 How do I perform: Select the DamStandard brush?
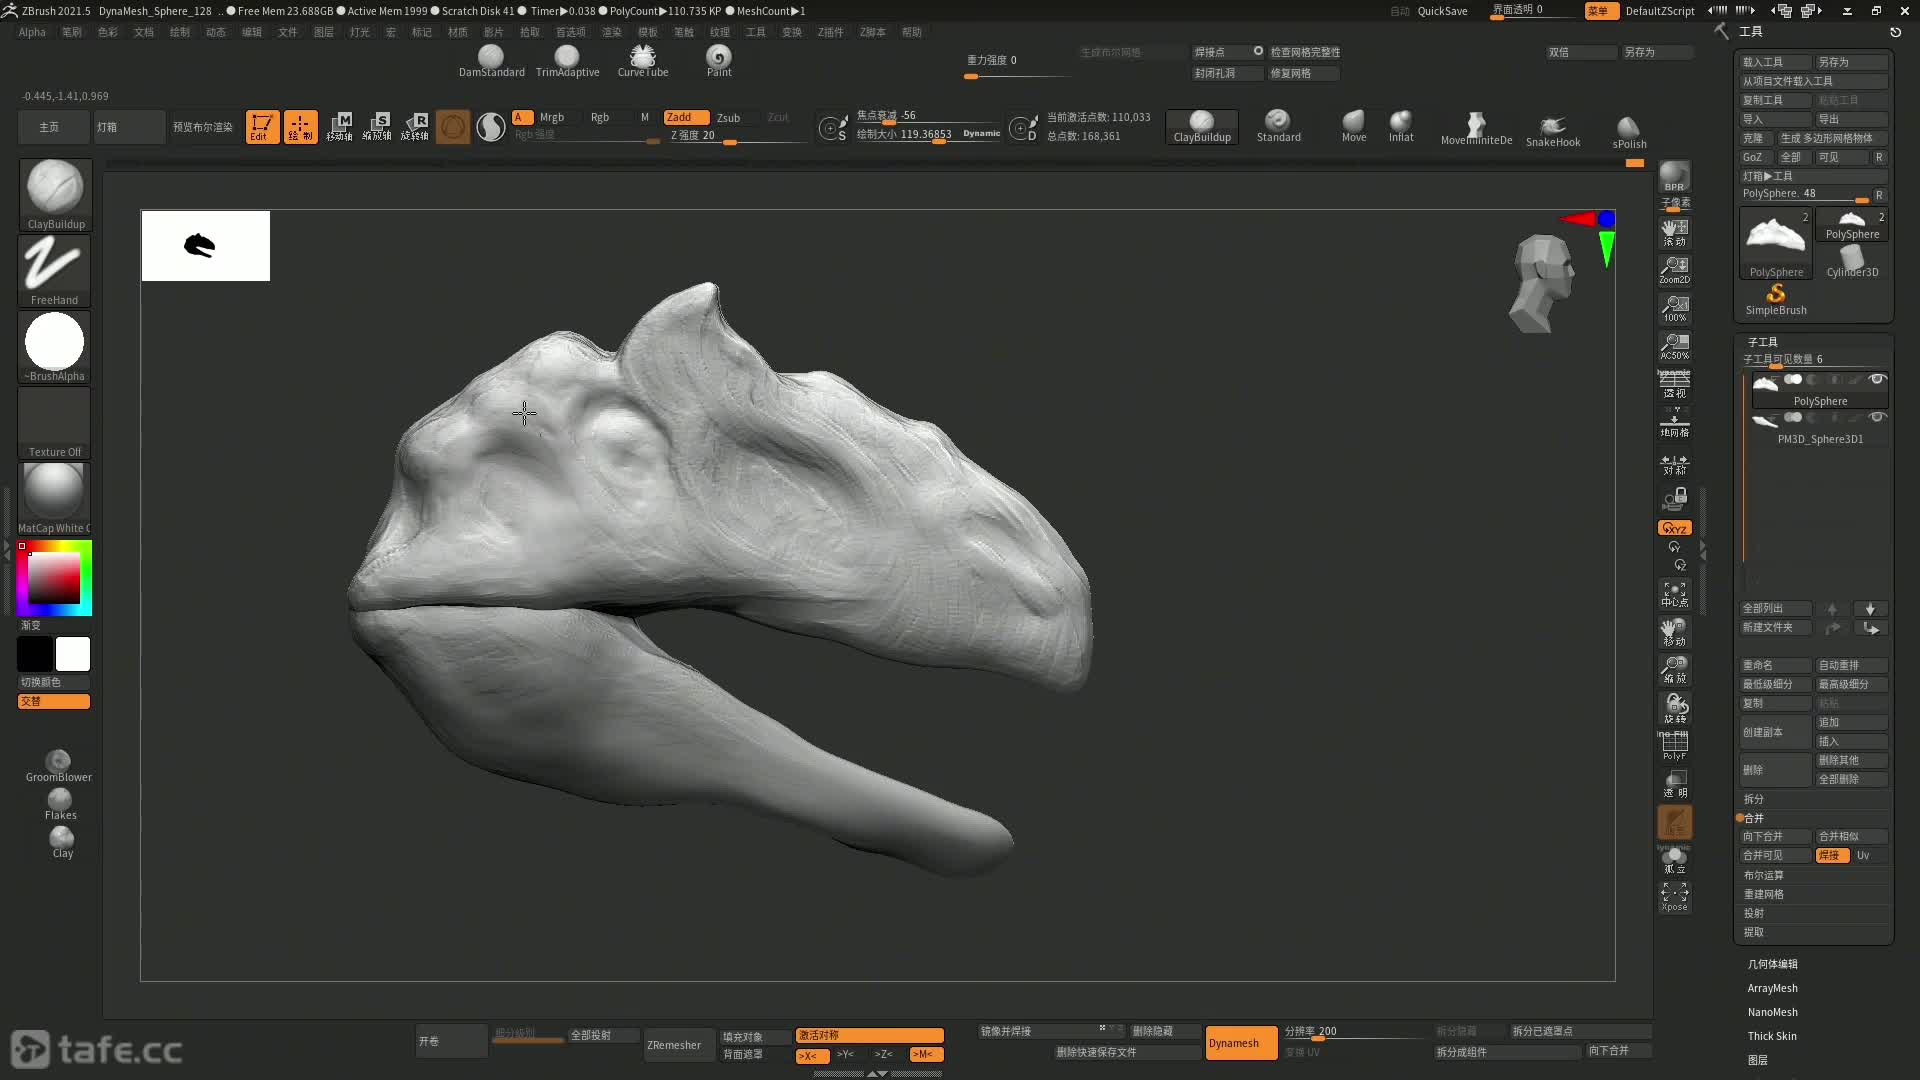pos(491,60)
